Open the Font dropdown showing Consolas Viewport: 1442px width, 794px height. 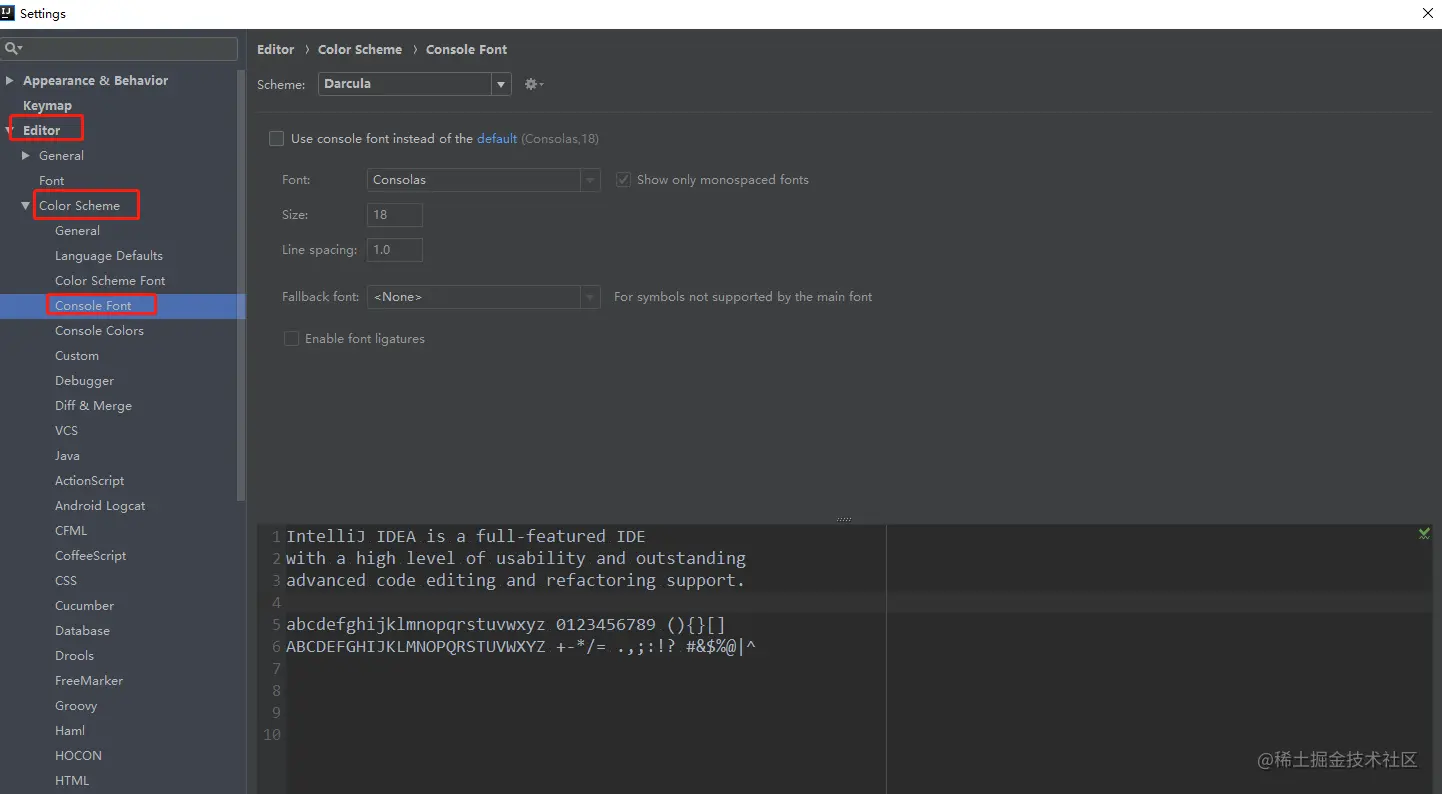[484, 180]
